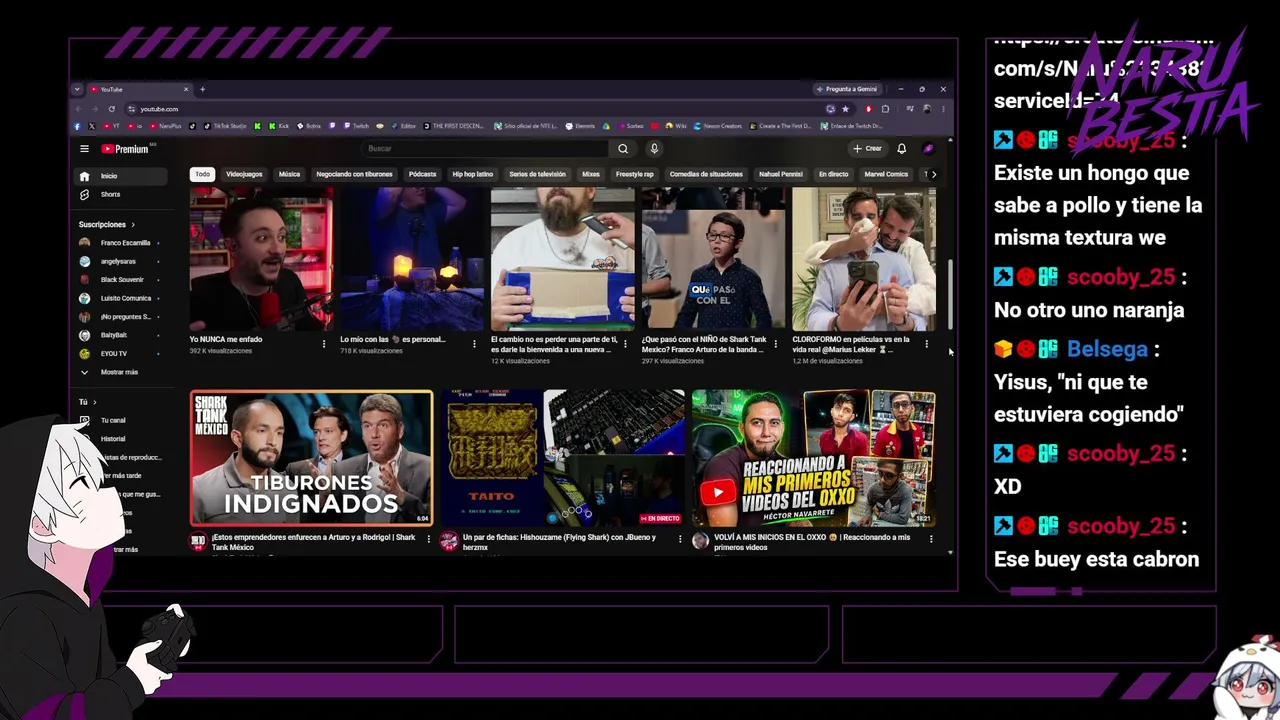
Task: Open the Wiki bookmark
Action: click(x=675, y=126)
